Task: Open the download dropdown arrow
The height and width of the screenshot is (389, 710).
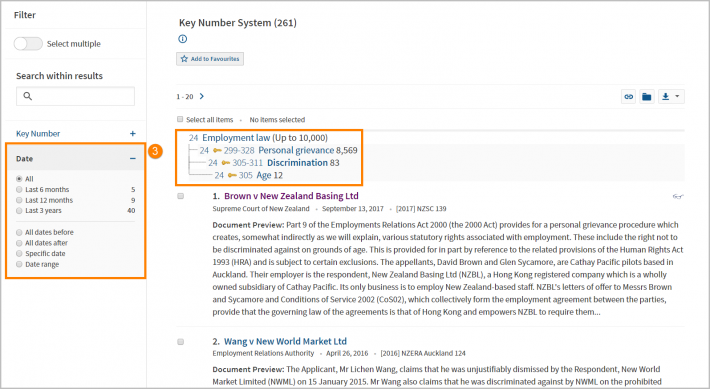Action: 677,96
